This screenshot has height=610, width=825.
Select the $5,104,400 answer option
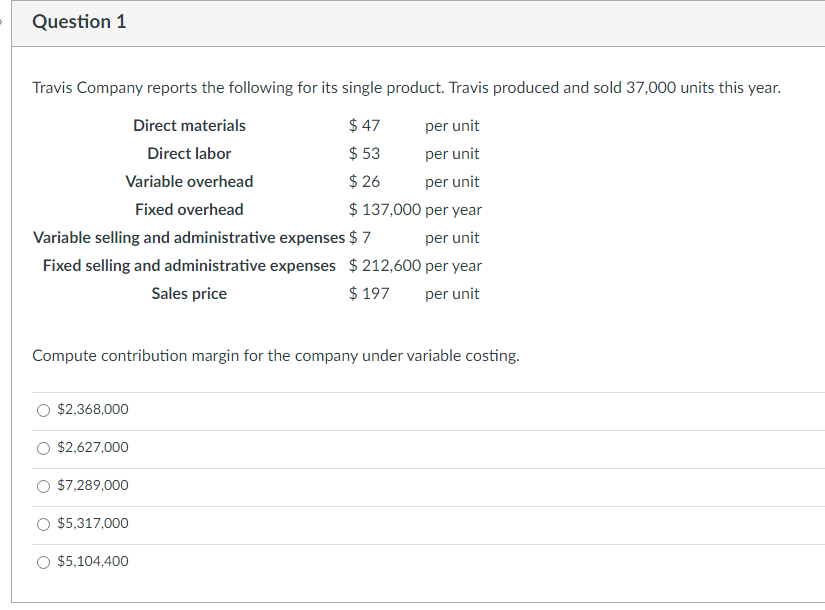pos(43,561)
